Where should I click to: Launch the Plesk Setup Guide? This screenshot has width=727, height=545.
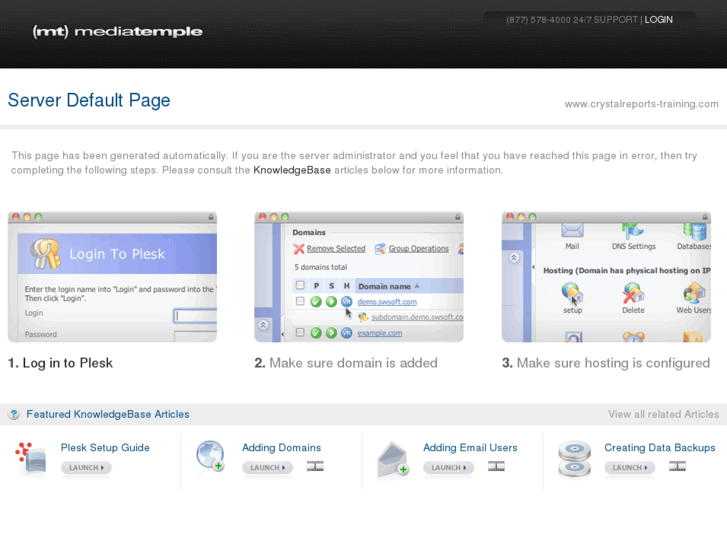coord(86,468)
